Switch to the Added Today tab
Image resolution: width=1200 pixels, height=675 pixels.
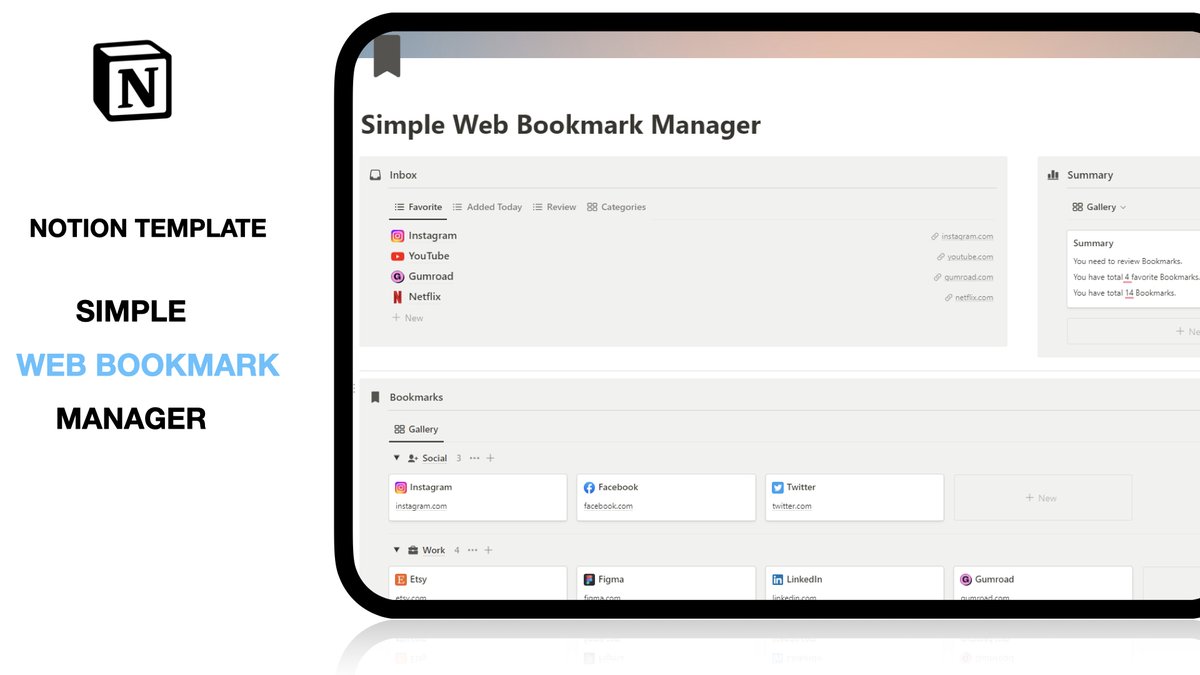click(487, 207)
